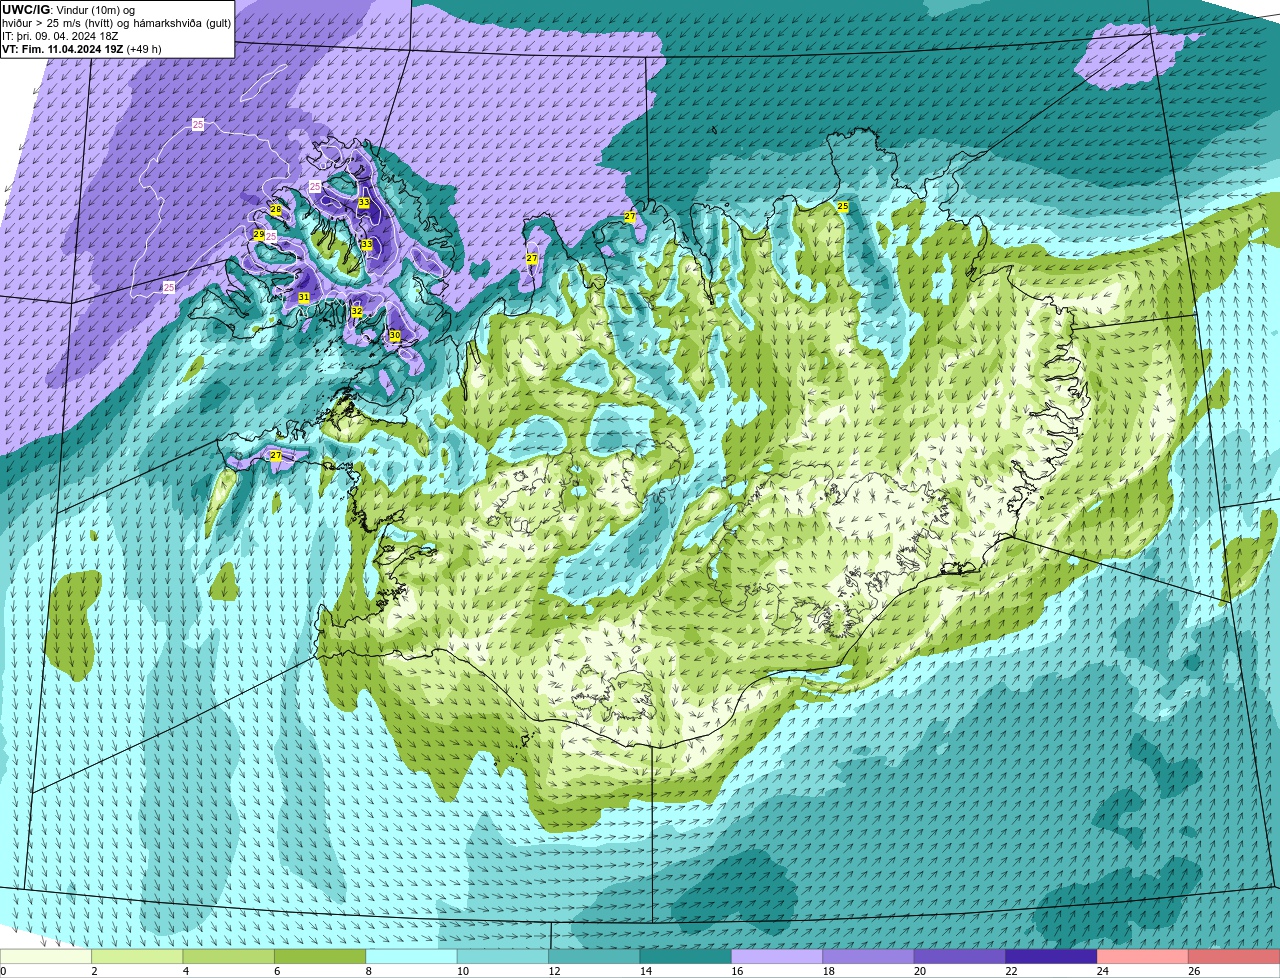Click the legend scale number 26
1280x978 pixels.
click(x=1192, y=971)
